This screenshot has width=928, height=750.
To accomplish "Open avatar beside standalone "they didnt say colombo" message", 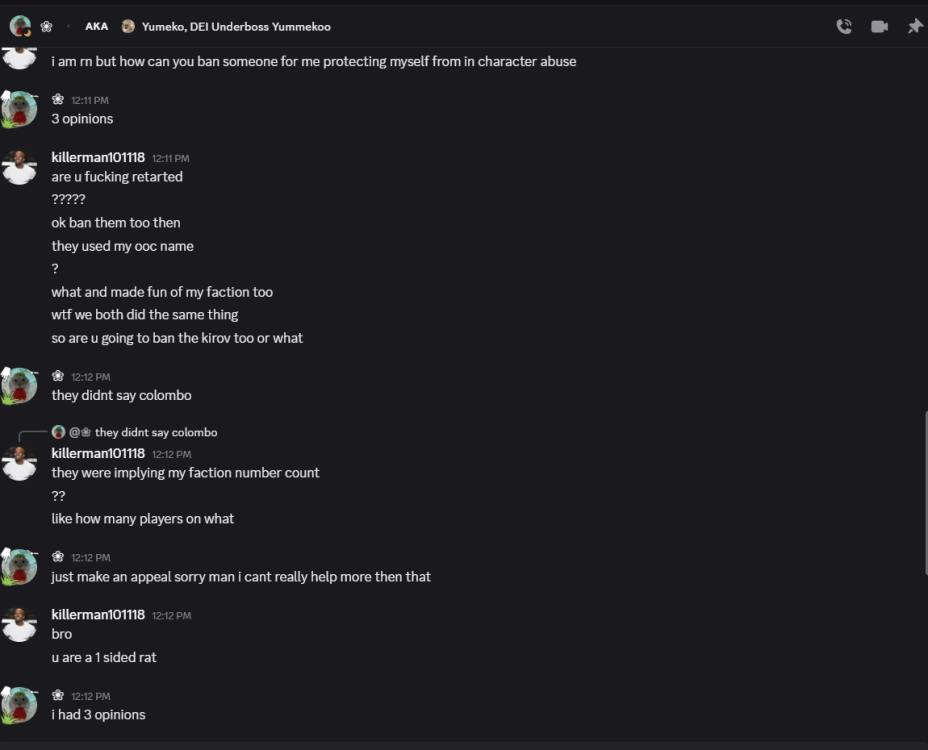I will pos(20,385).
